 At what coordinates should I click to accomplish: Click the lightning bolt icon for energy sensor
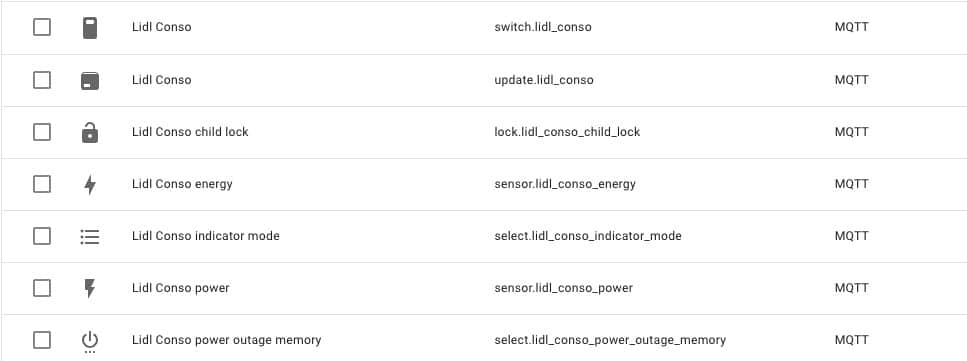90,185
